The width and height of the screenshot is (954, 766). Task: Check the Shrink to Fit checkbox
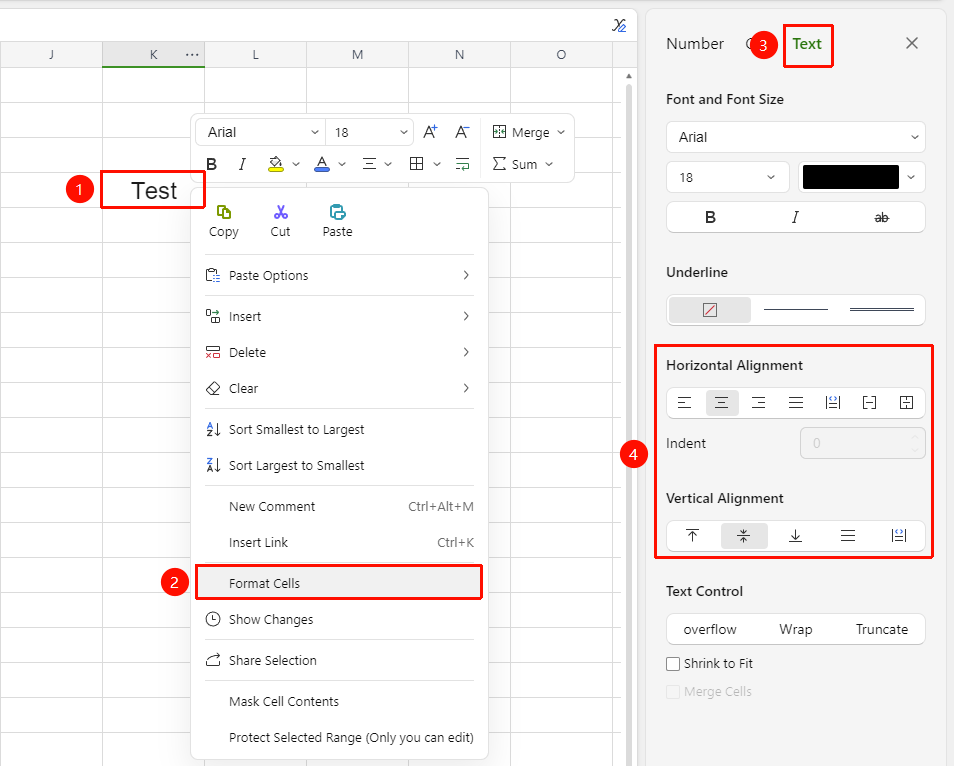(673, 664)
